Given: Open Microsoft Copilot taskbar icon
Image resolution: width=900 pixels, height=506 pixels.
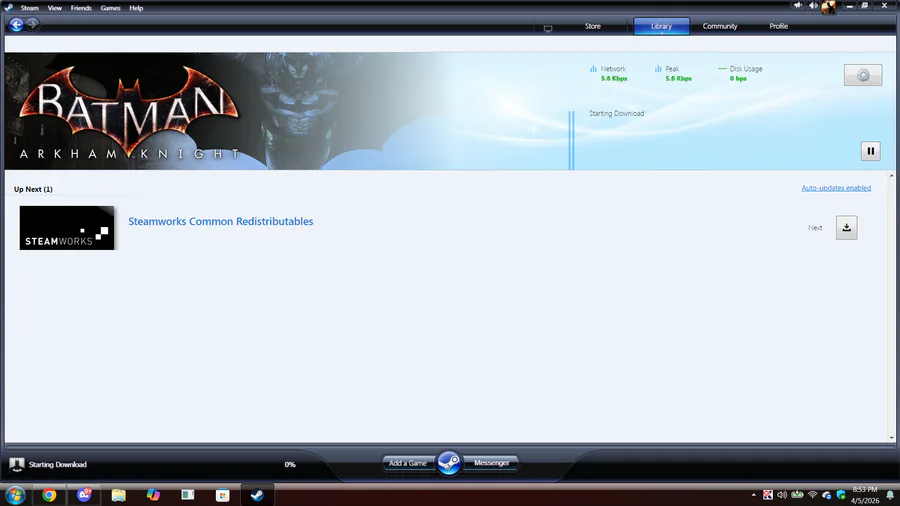Looking at the screenshot, I should tap(153, 495).
